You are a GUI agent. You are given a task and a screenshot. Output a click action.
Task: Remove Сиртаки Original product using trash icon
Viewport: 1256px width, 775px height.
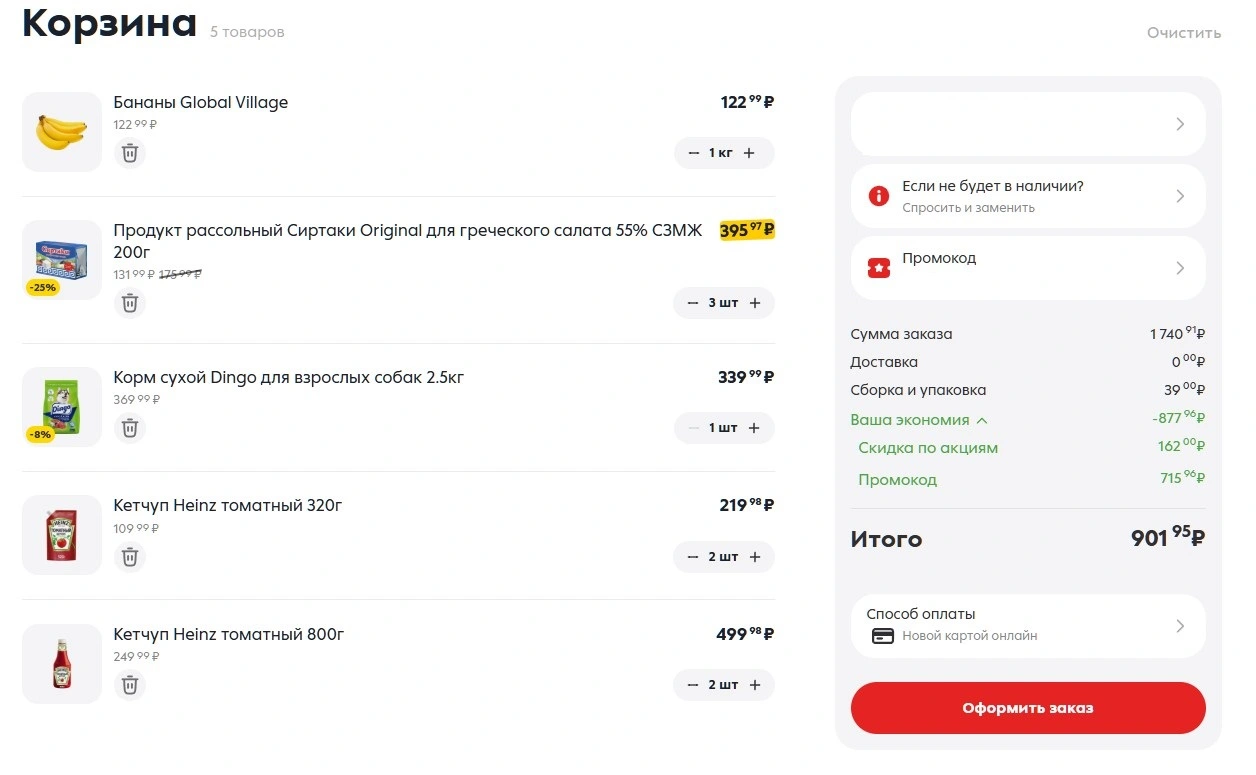(x=130, y=303)
